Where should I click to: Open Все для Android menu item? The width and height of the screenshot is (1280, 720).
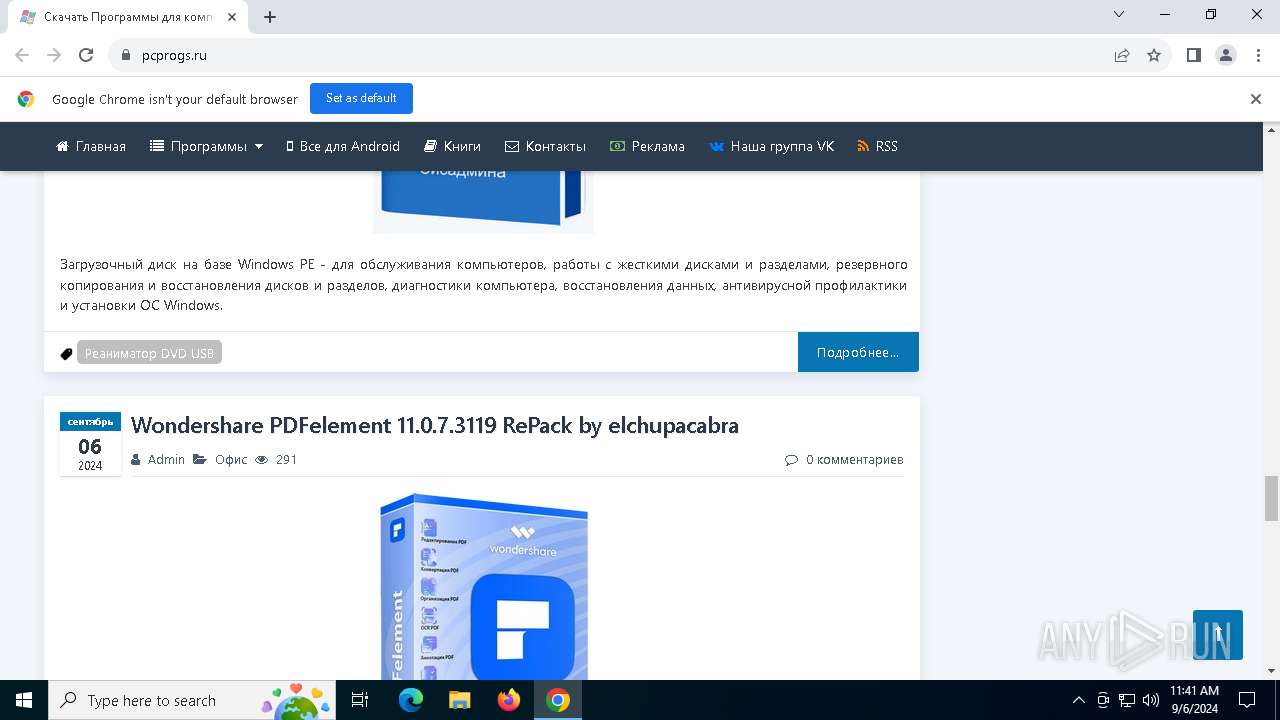tap(343, 146)
